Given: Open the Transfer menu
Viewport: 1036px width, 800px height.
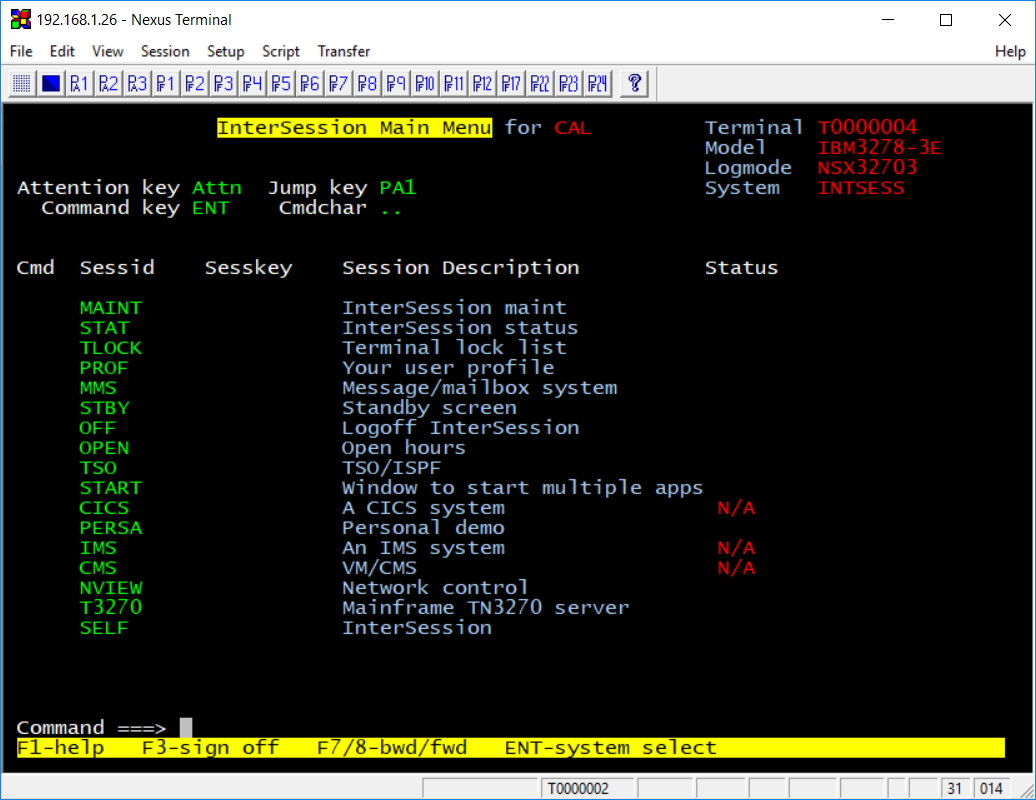Looking at the screenshot, I should (343, 51).
